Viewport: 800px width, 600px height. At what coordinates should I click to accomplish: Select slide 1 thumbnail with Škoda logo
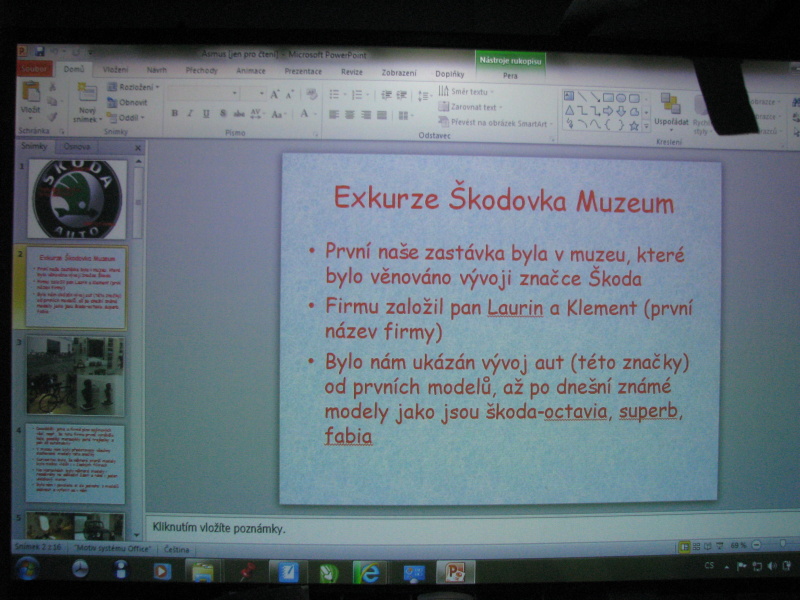tap(77, 199)
